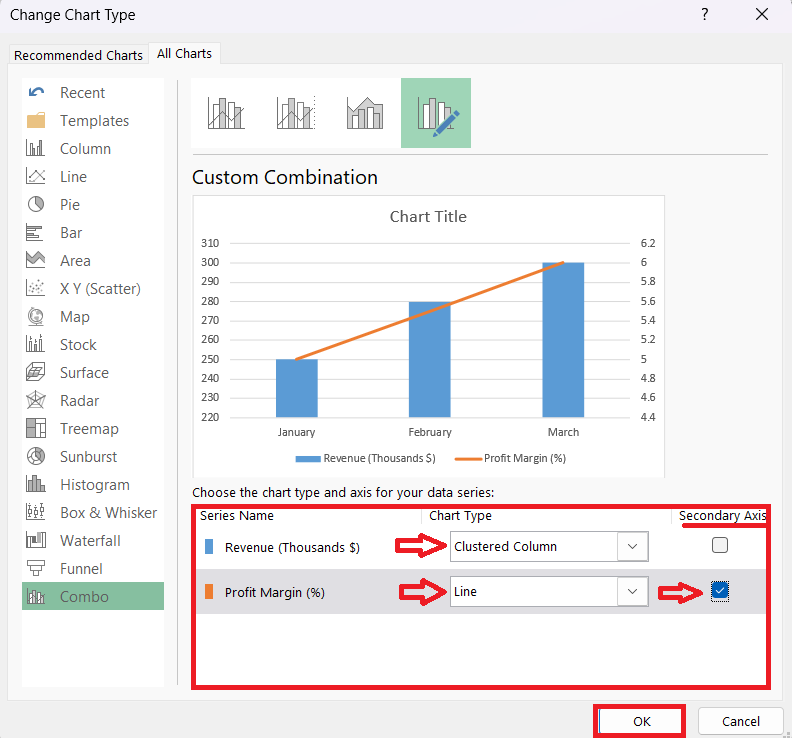
Task: Choose the Histogram chart icon
Action: [36, 484]
